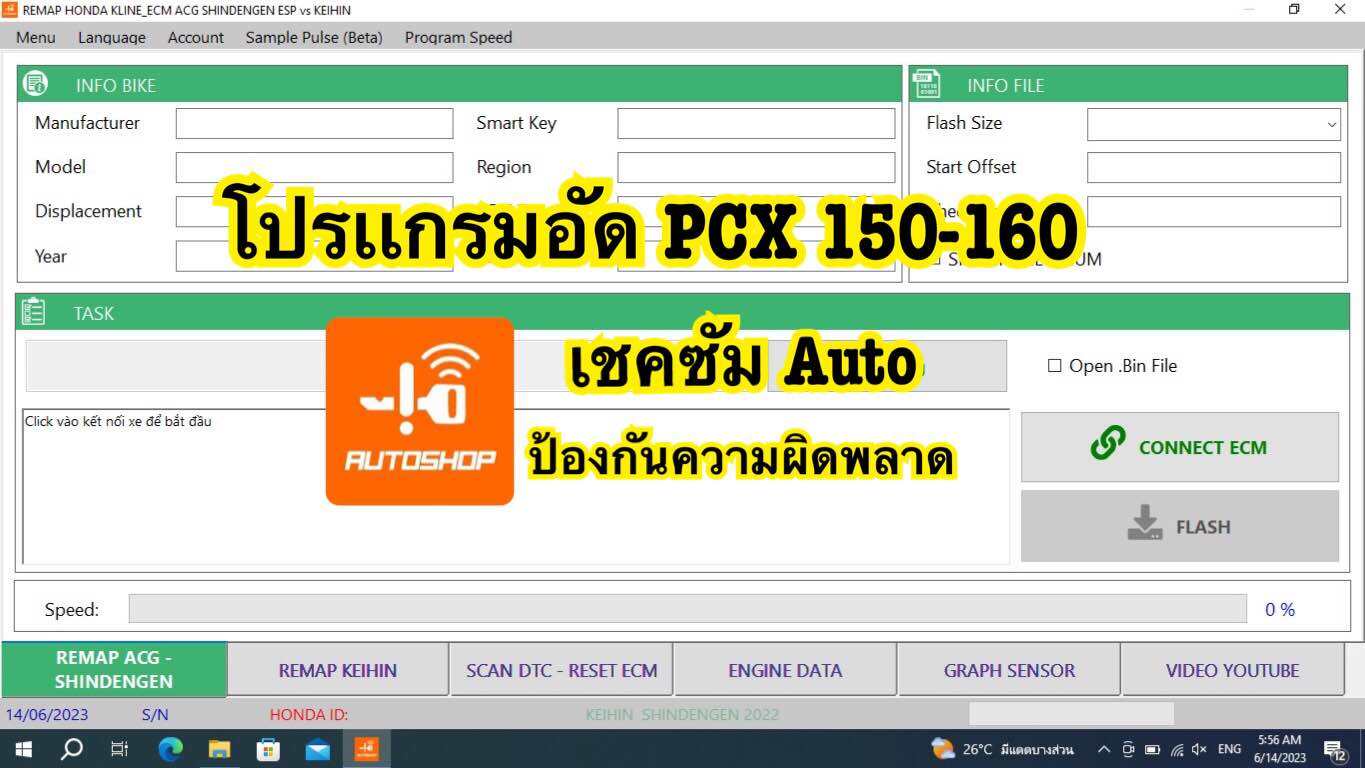Click the S/N status label

point(155,715)
